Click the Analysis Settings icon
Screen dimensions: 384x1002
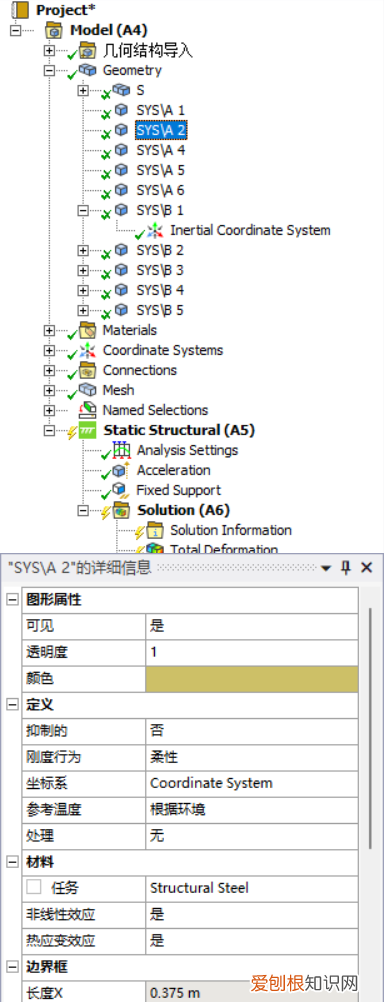pos(121,450)
